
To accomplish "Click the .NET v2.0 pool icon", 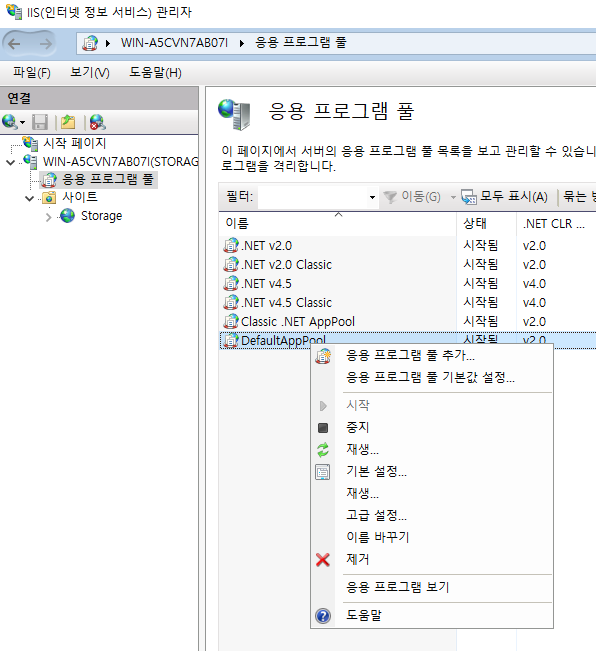I will pyautogui.click(x=231, y=245).
